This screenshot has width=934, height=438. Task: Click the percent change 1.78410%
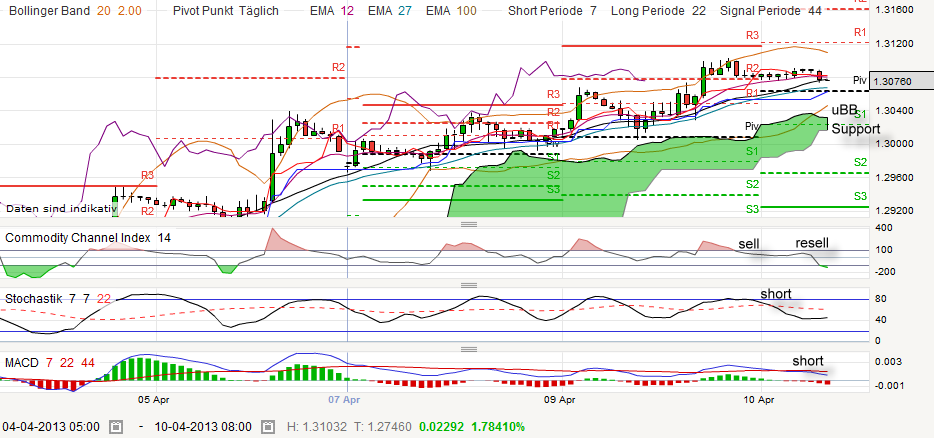[498, 427]
